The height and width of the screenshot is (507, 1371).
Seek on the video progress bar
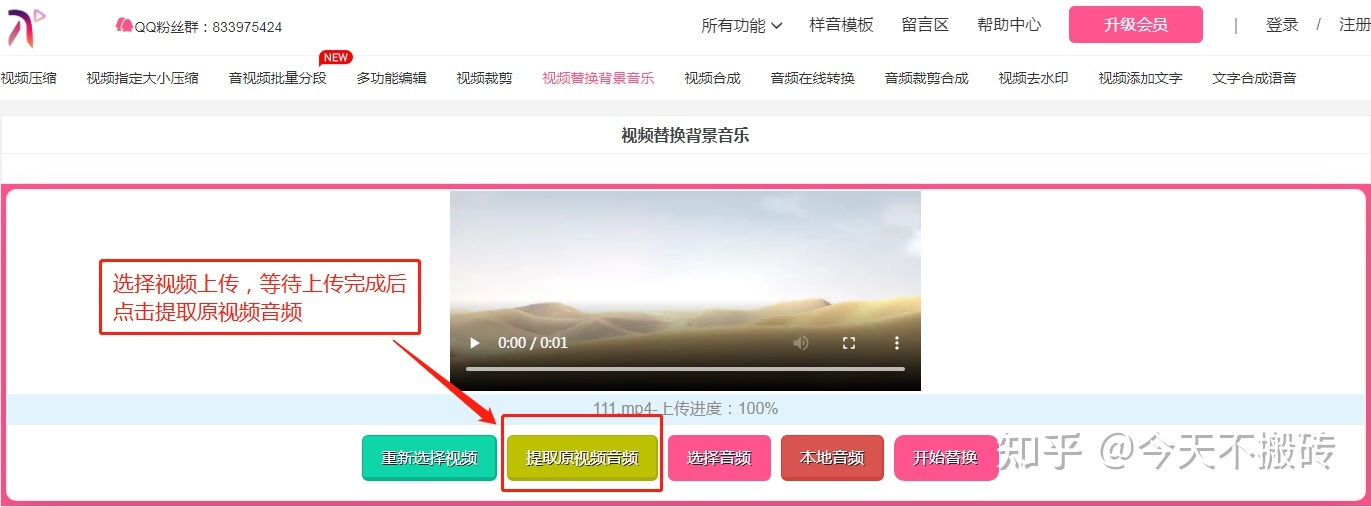coord(685,369)
